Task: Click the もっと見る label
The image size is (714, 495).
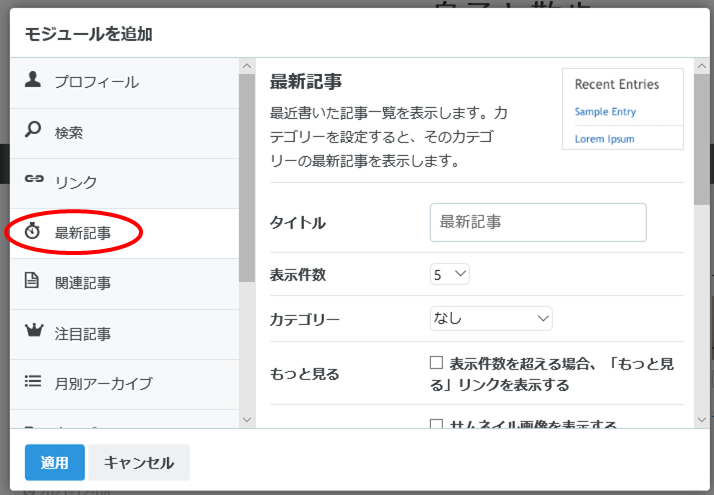Action: click(x=305, y=374)
